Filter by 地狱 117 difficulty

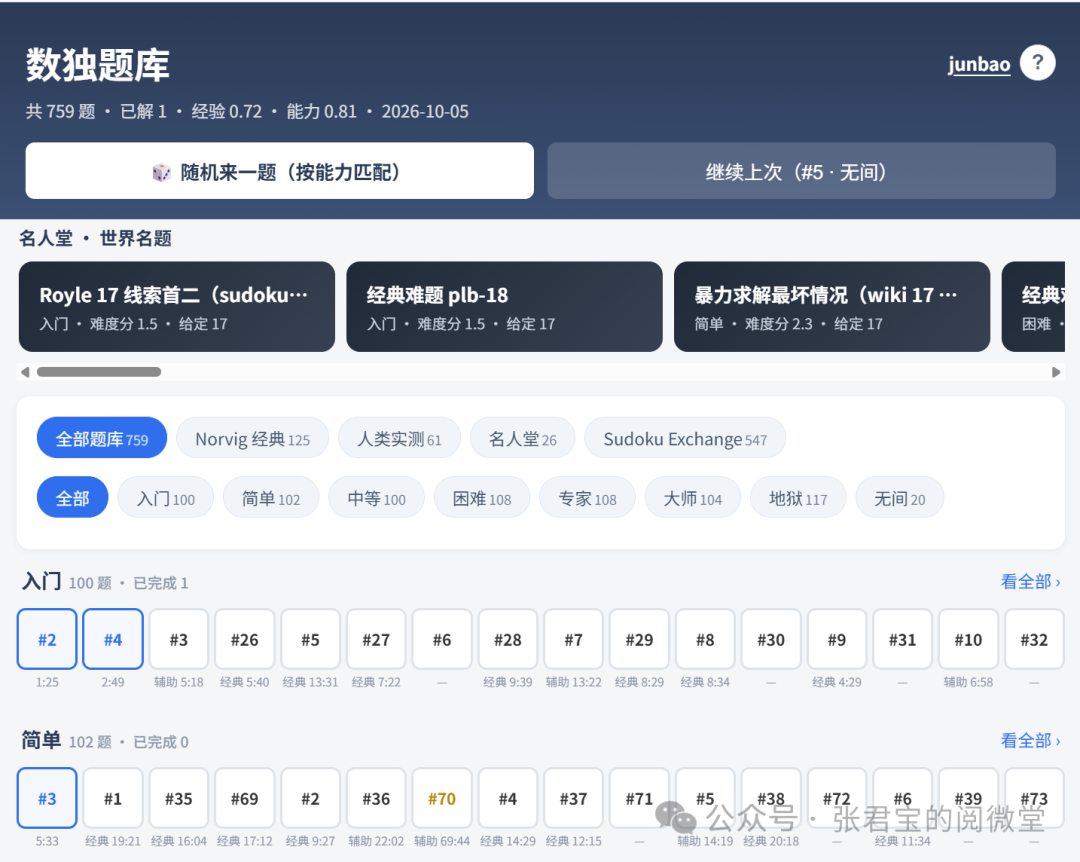click(798, 497)
